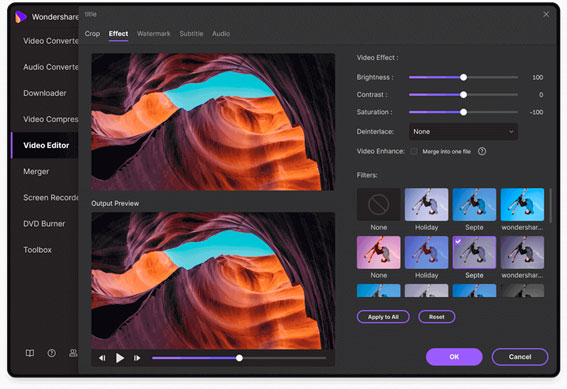The width and height of the screenshot is (567, 389).
Task: Open the user account icon in sidebar
Action: click(x=73, y=353)
